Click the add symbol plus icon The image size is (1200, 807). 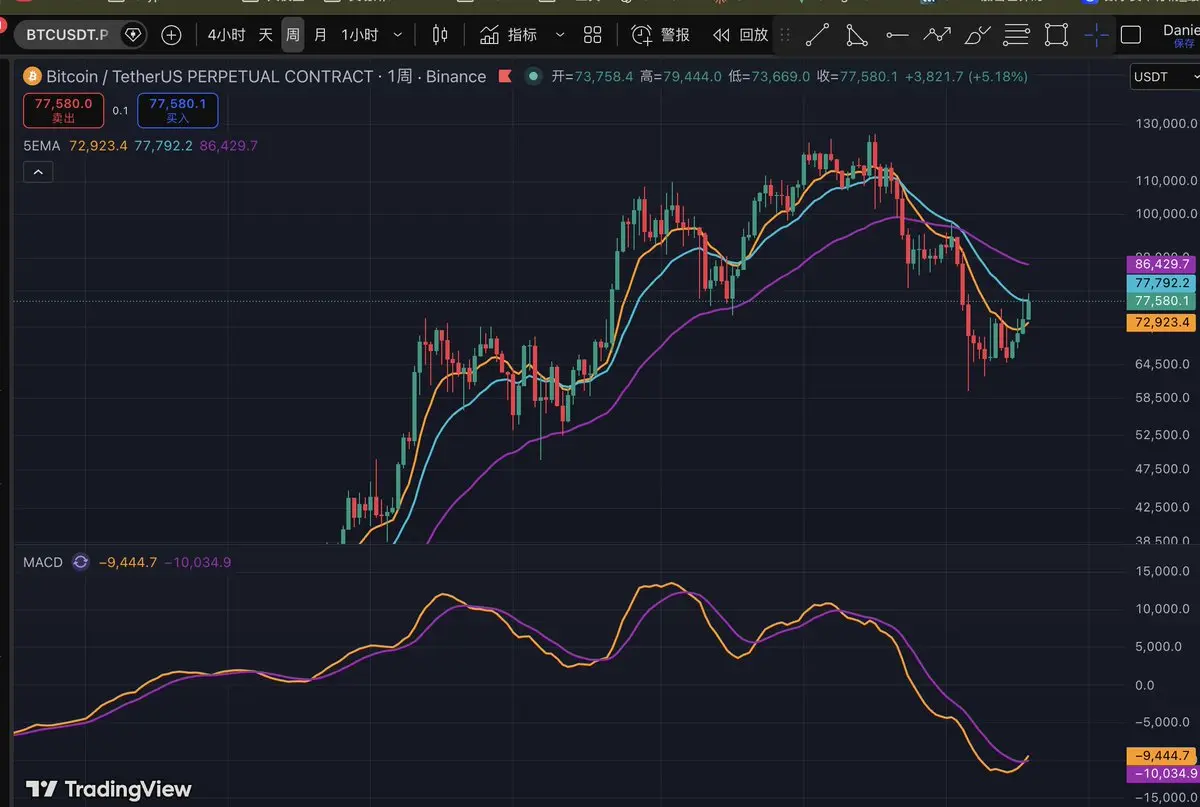pos(171,35)
